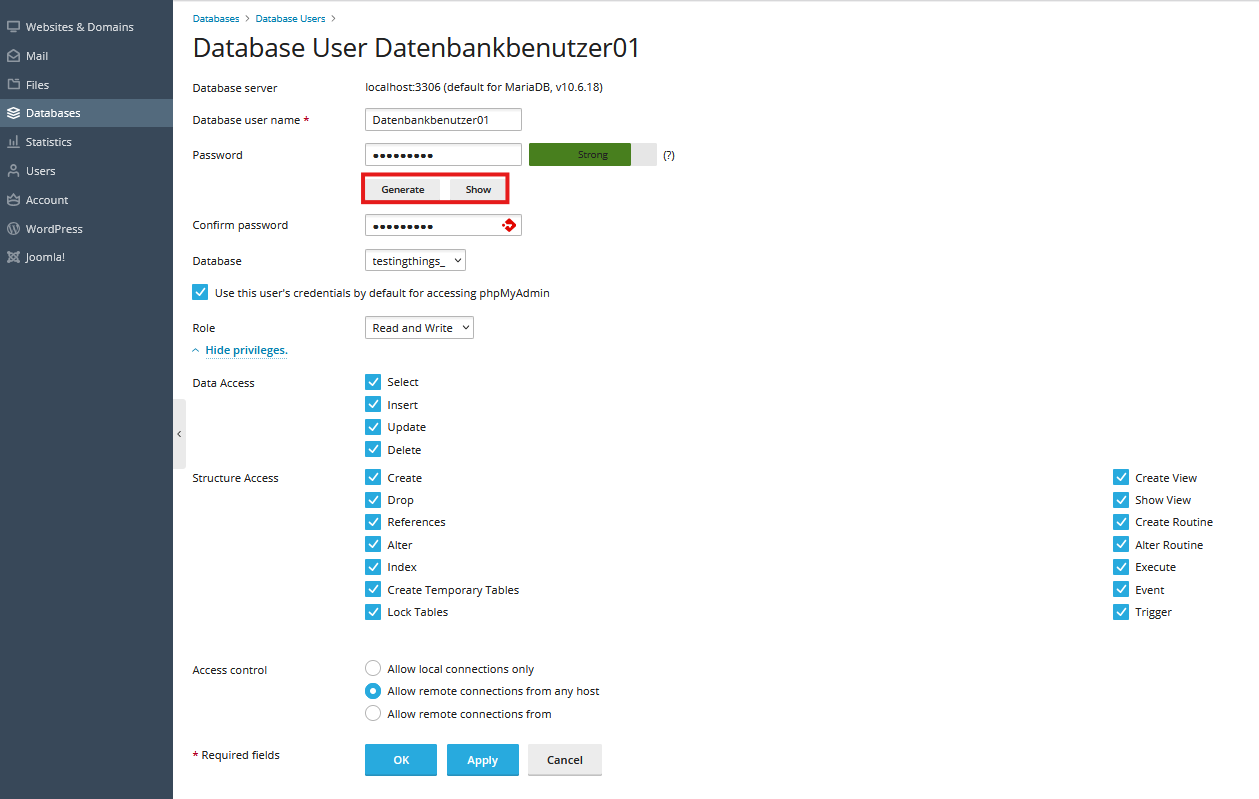Click the Database user name input field
Viewport: 1259px width, 799px height.
443,120
